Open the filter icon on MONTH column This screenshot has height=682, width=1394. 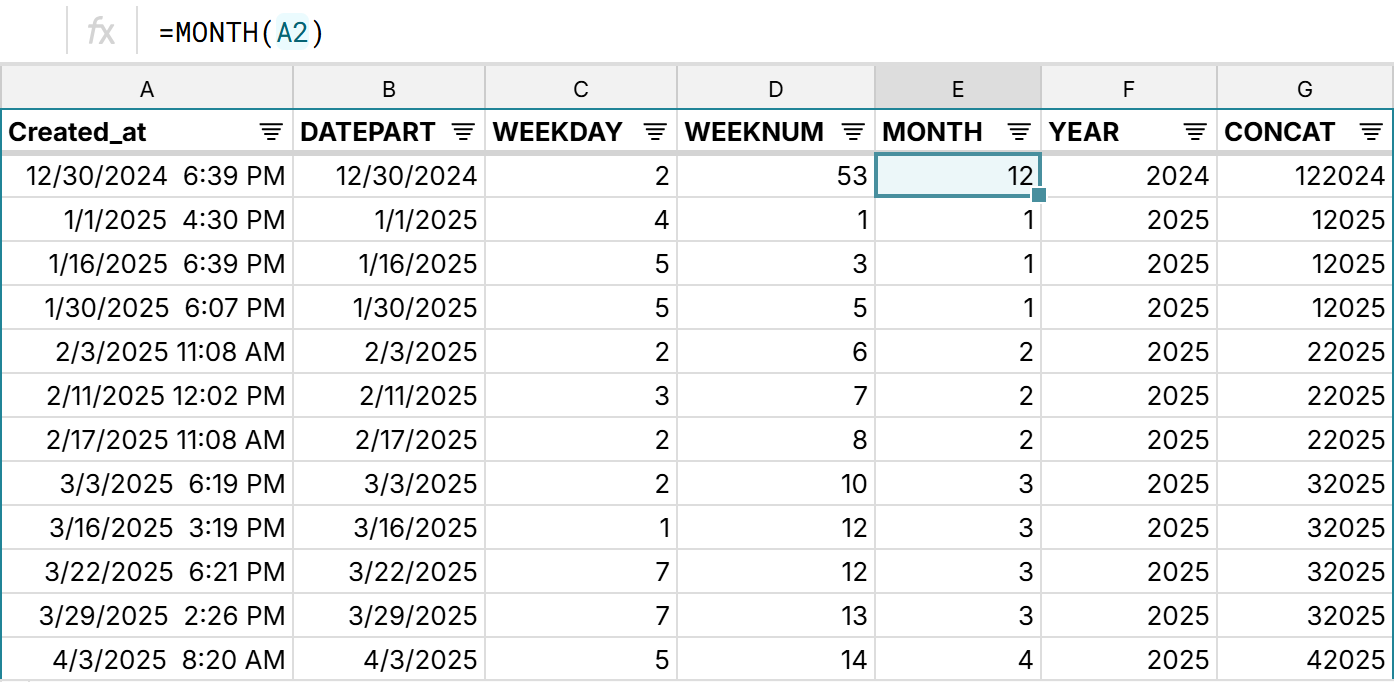tap(1019, 130)
